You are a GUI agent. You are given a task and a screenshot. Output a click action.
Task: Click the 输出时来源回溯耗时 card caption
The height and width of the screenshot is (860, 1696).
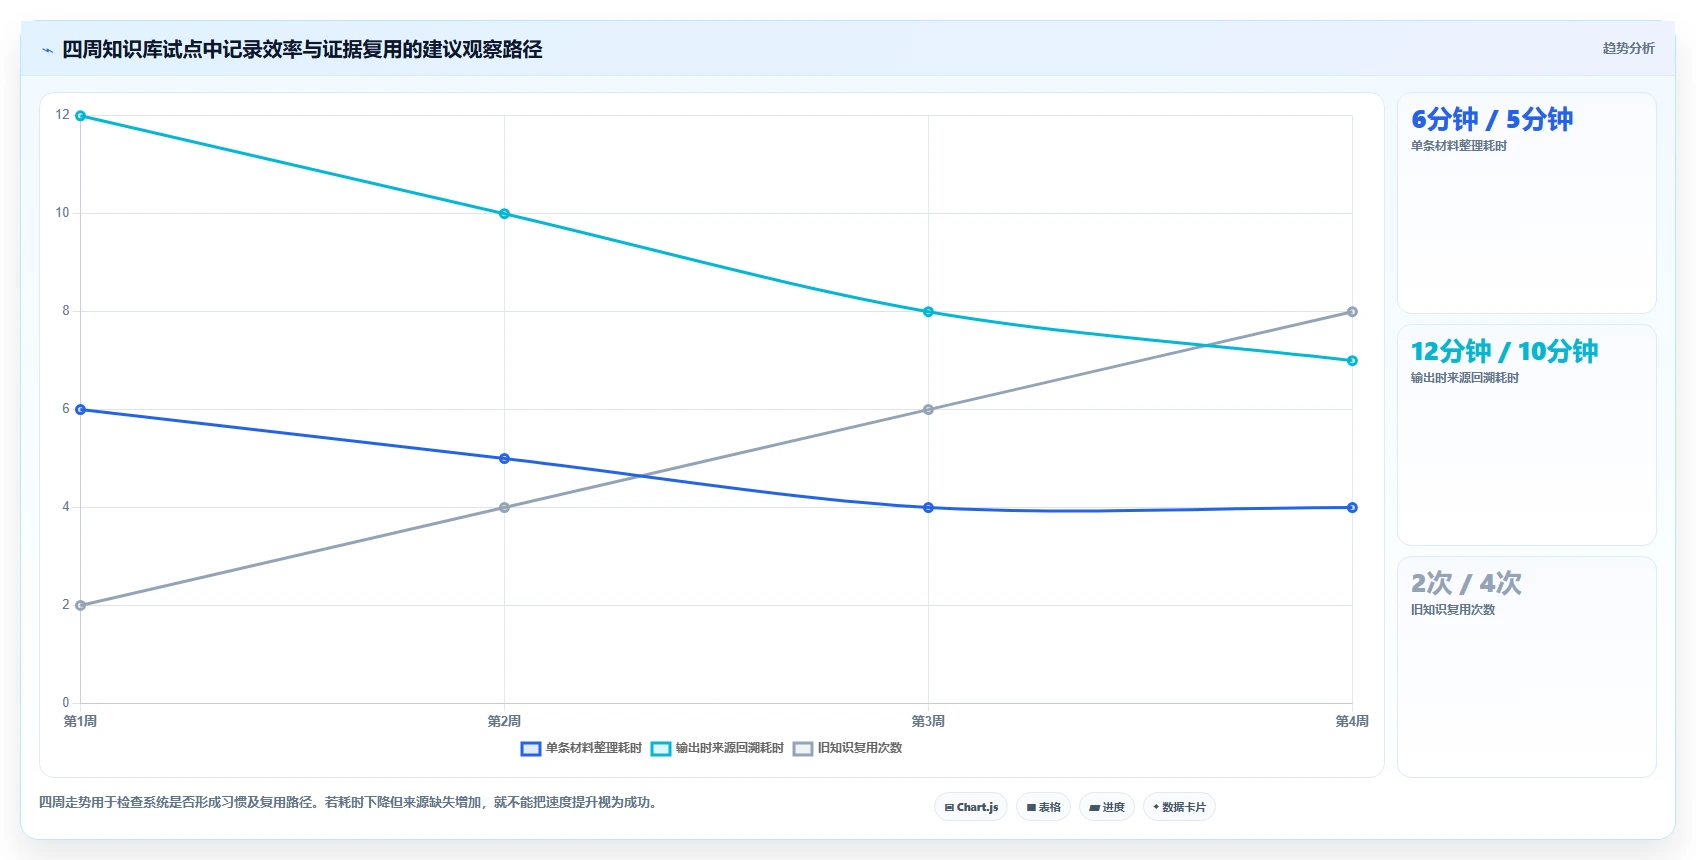click(1464, 378)
